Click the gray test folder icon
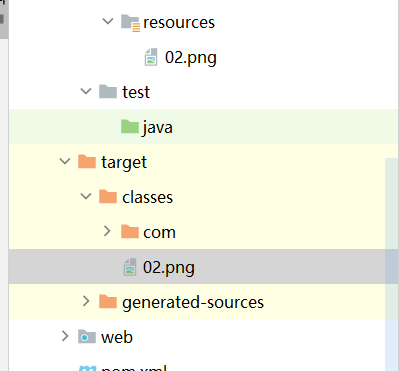 click(x=108, y=91)
